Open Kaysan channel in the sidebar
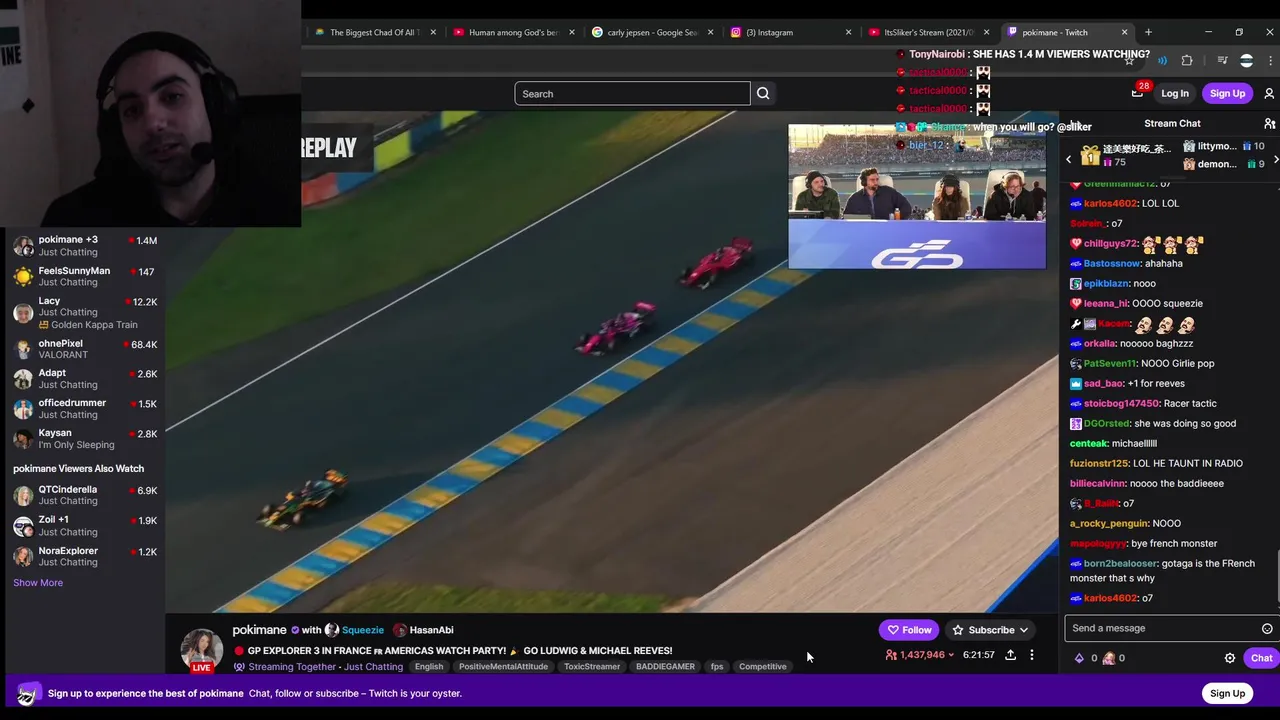The image size is (1280, 720). coord(85,438)
